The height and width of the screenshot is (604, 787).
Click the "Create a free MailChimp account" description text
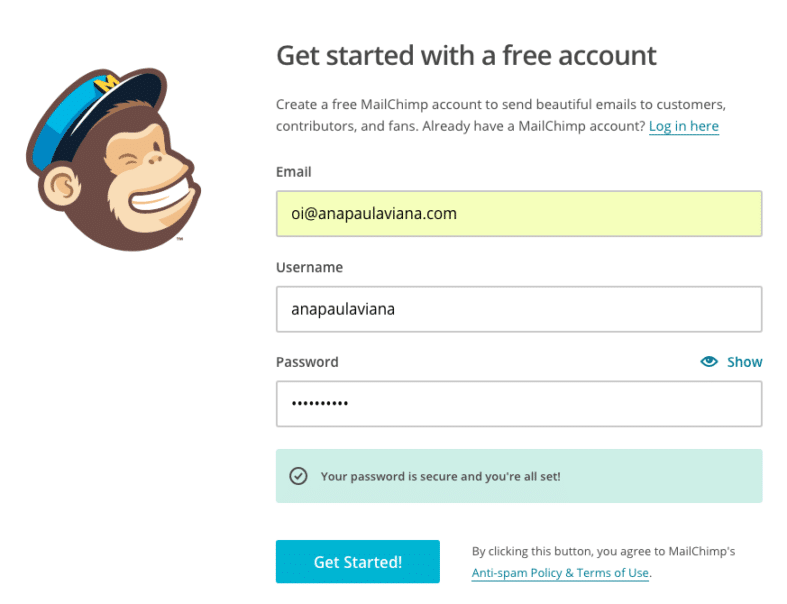click(x=501, y=115)
